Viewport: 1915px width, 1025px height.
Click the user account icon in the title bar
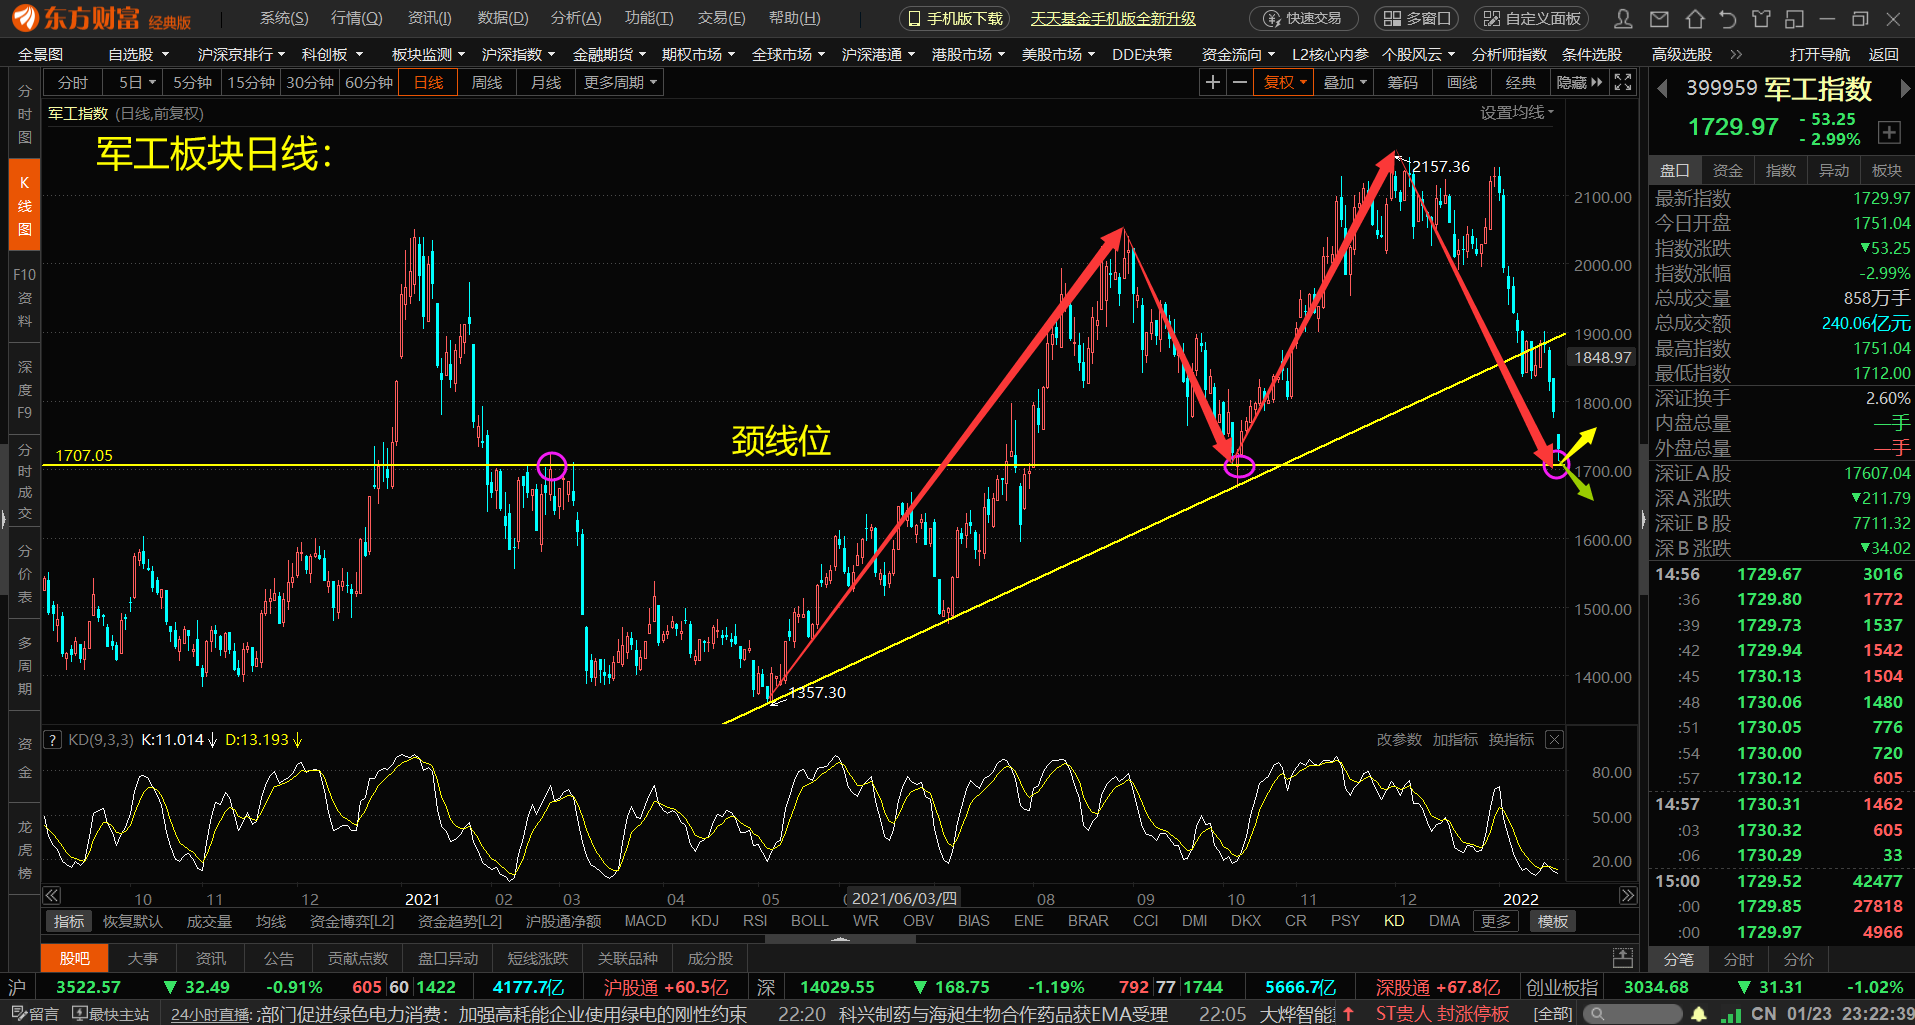tap(1624, 19)
